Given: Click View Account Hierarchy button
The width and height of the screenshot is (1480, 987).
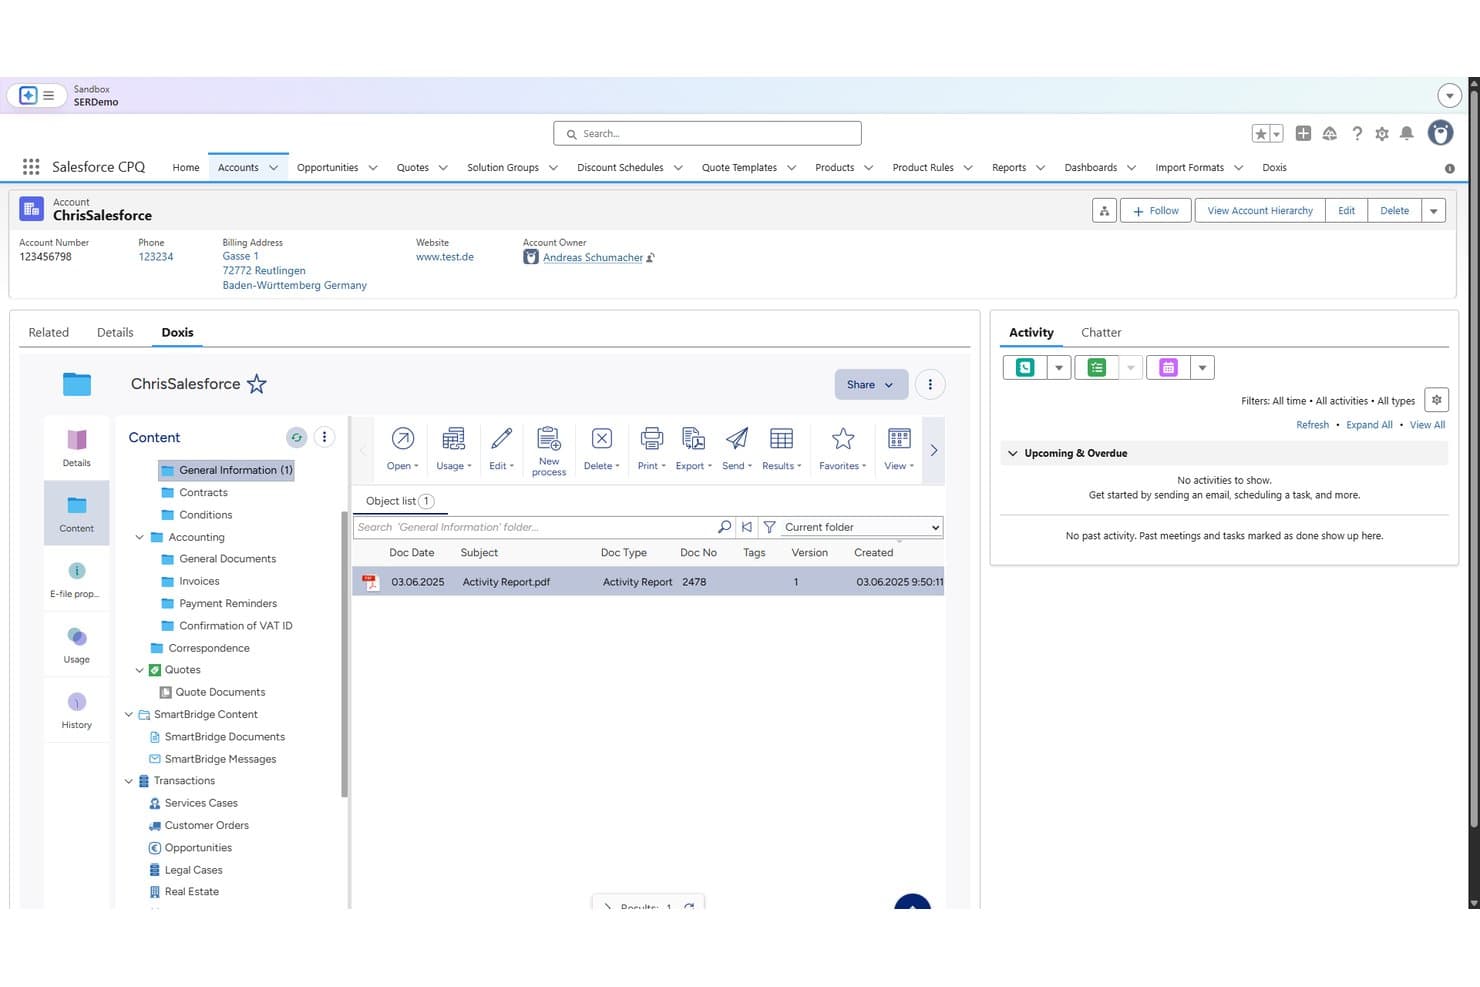Looking at the screenshot, I should click(x=1260, y=211).
